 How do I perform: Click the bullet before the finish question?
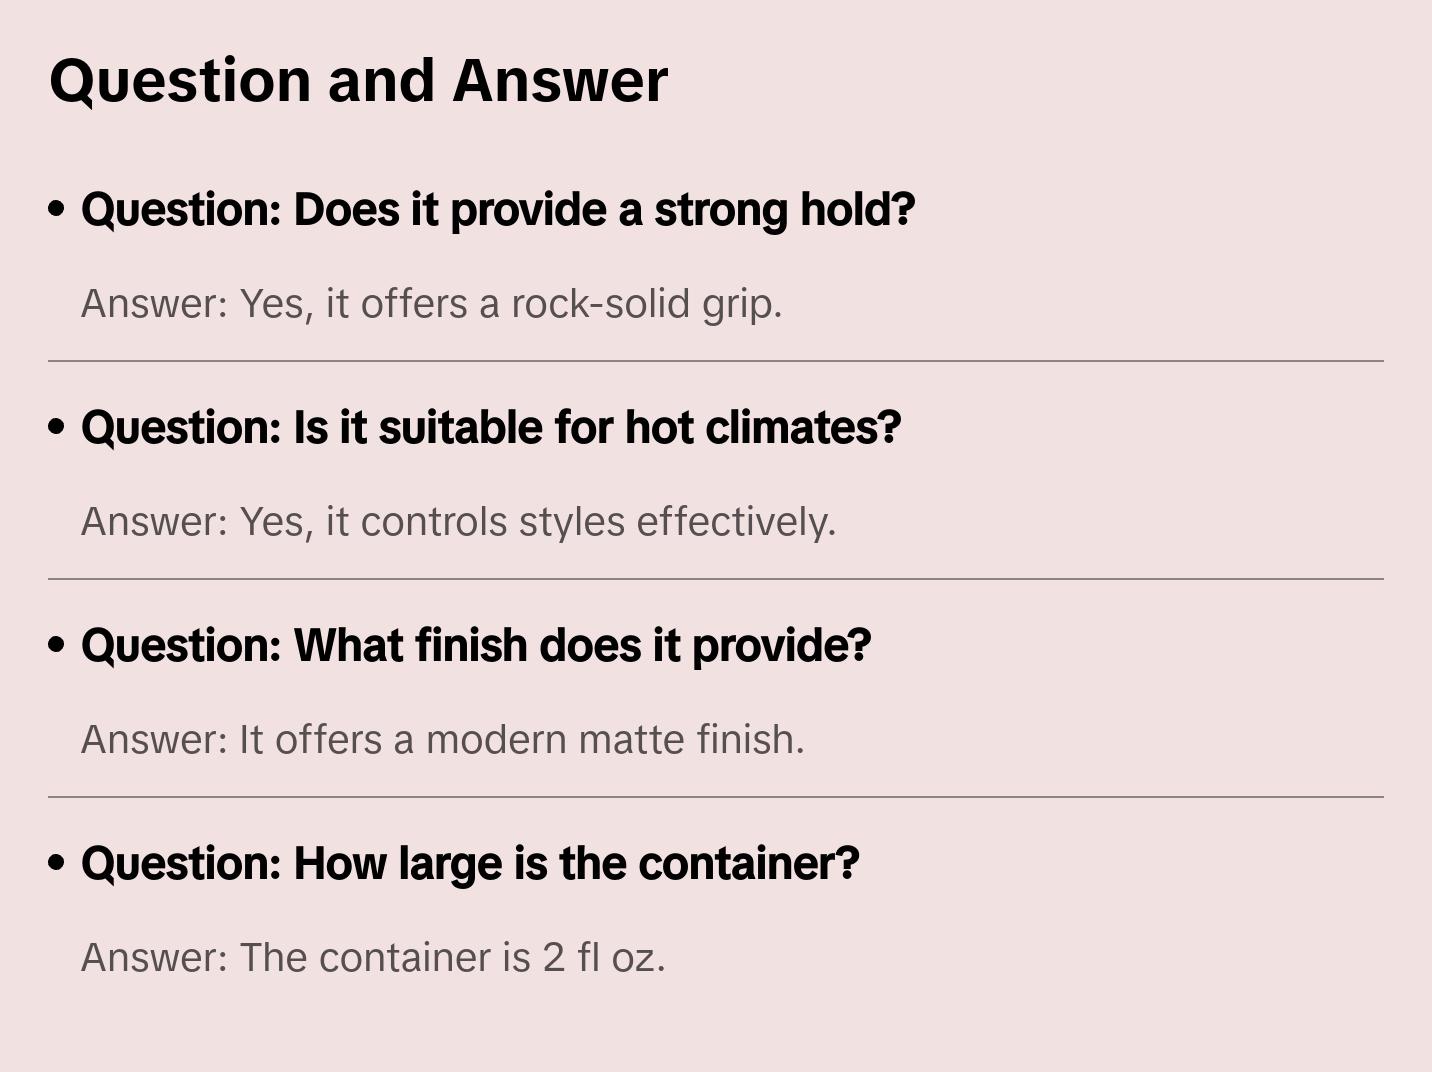tap(57, 646)
